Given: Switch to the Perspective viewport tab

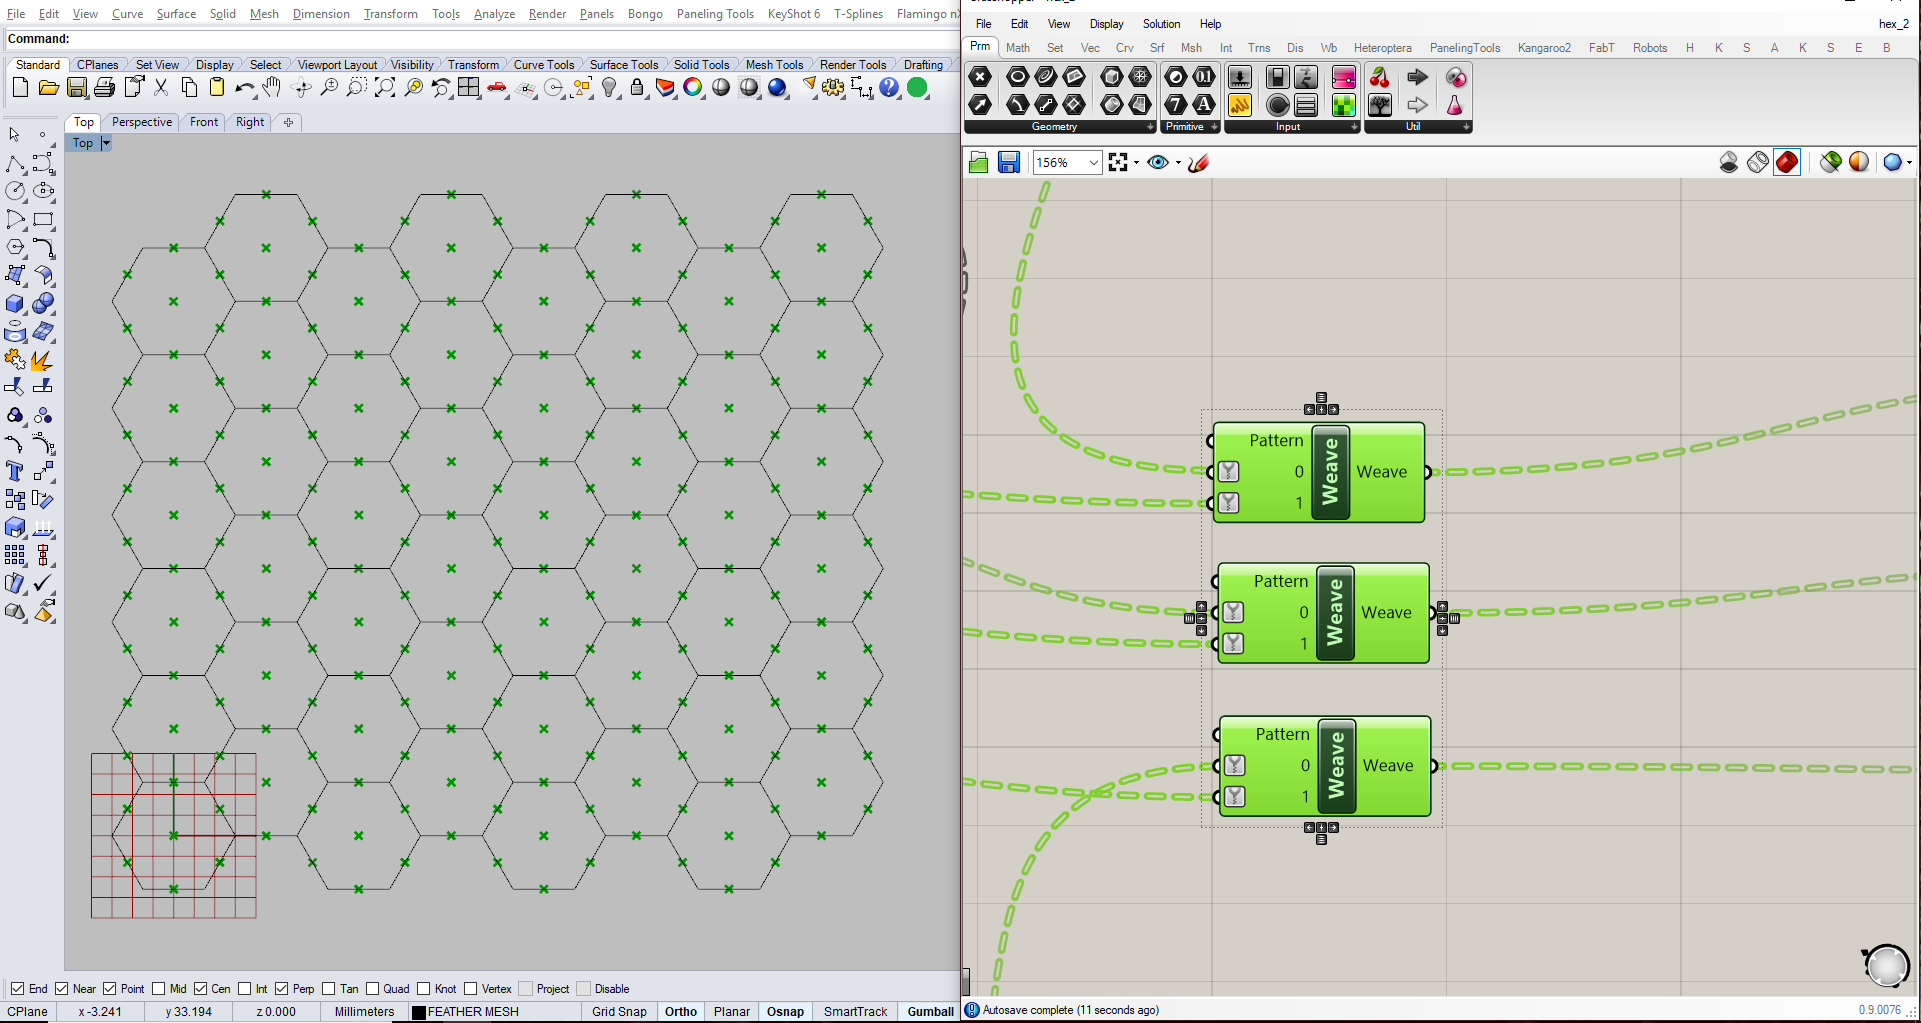Looking at the screenshot, I should click(x=142, y=122).
